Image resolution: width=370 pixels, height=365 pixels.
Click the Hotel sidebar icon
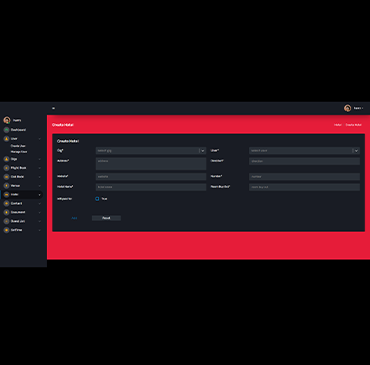click(x=6, y=194)
